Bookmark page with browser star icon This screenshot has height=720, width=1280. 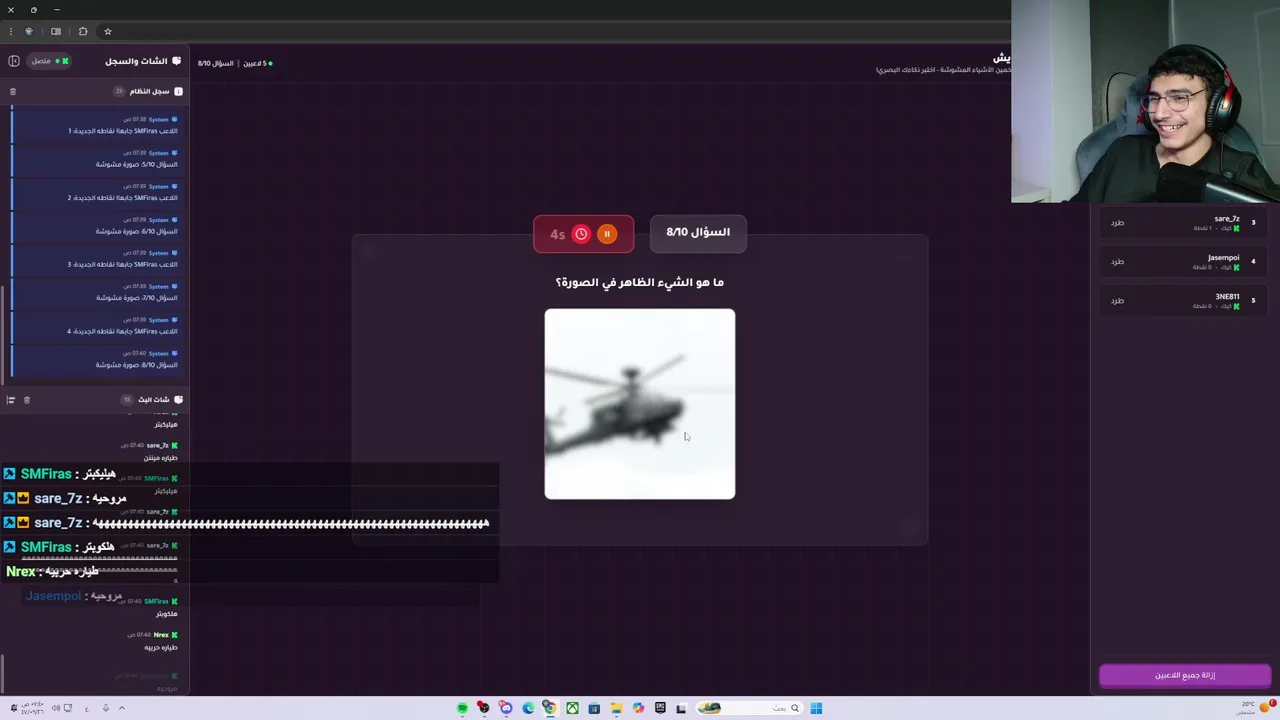pyautogui.click(x=108, y=31)
